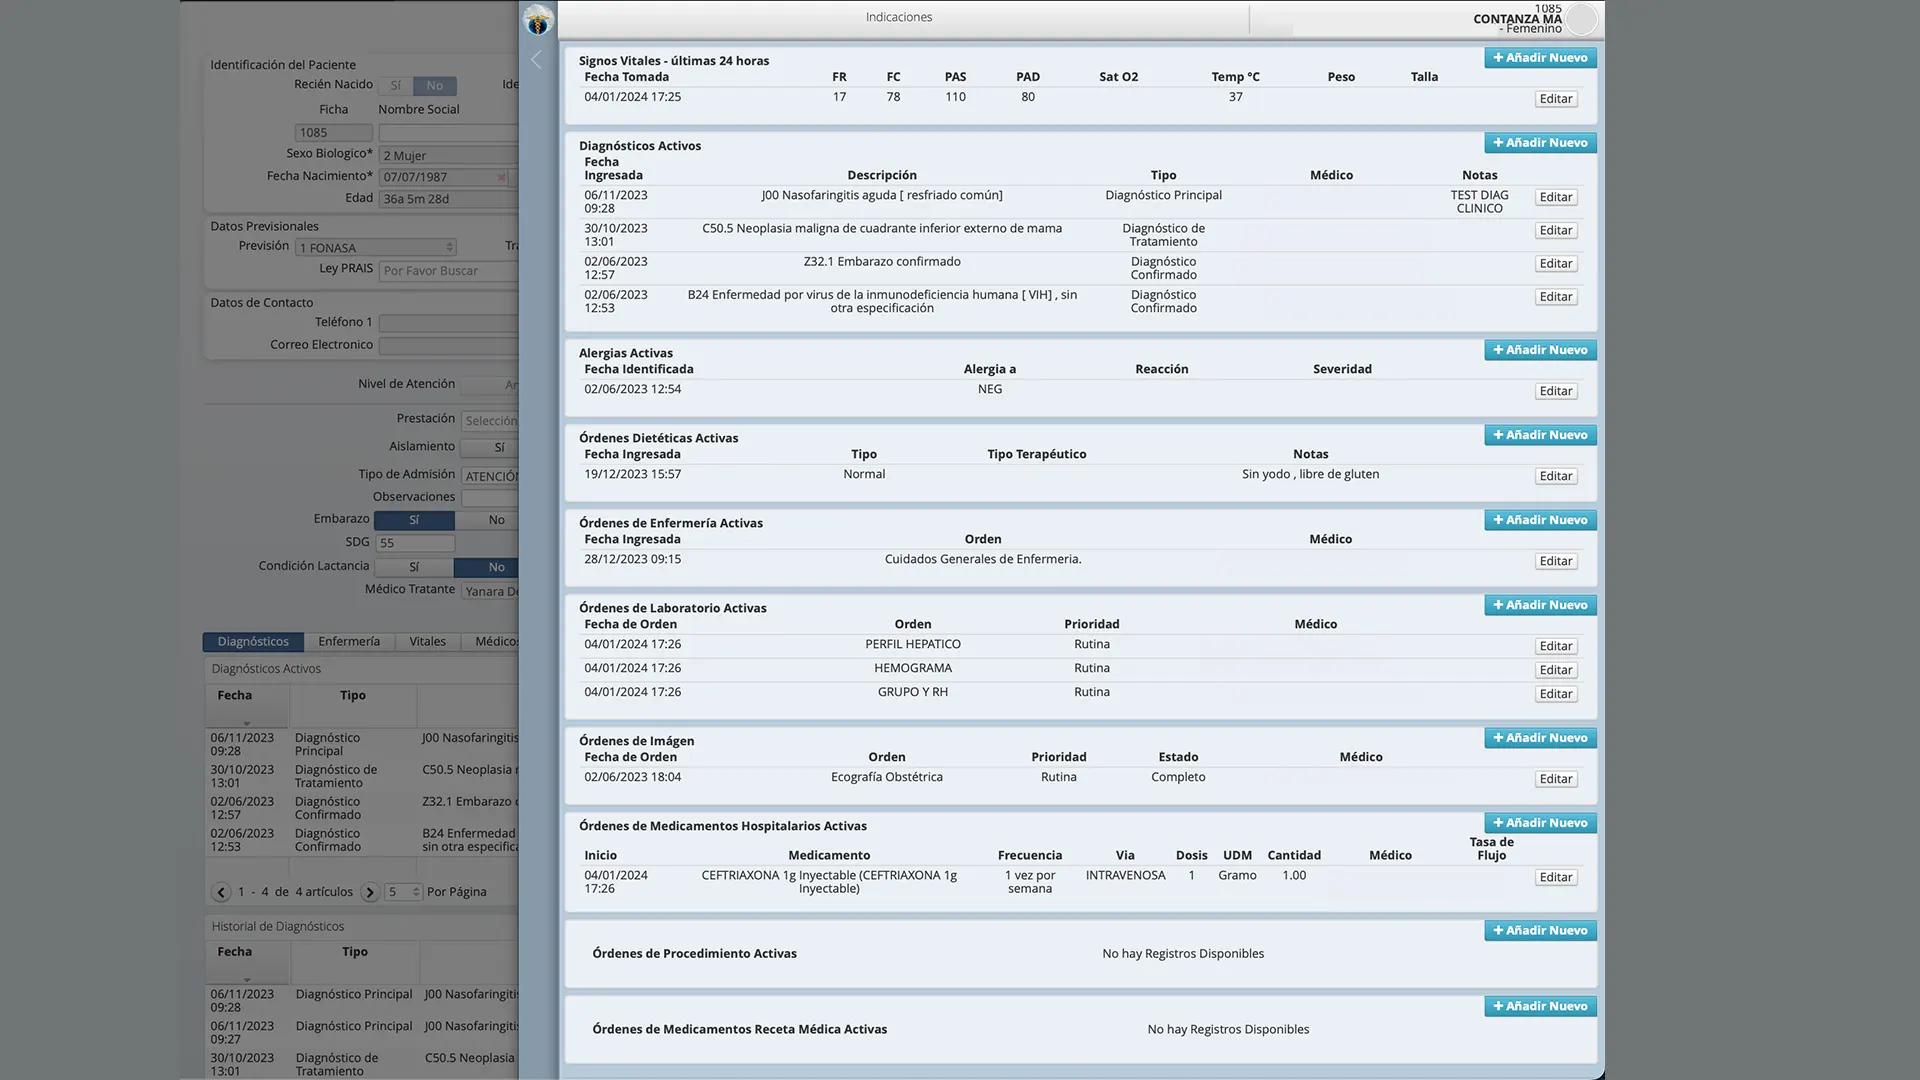The image size is (1920, 1080).
Task: Add new Alergias Activas entry
Action: point(1540,350)
